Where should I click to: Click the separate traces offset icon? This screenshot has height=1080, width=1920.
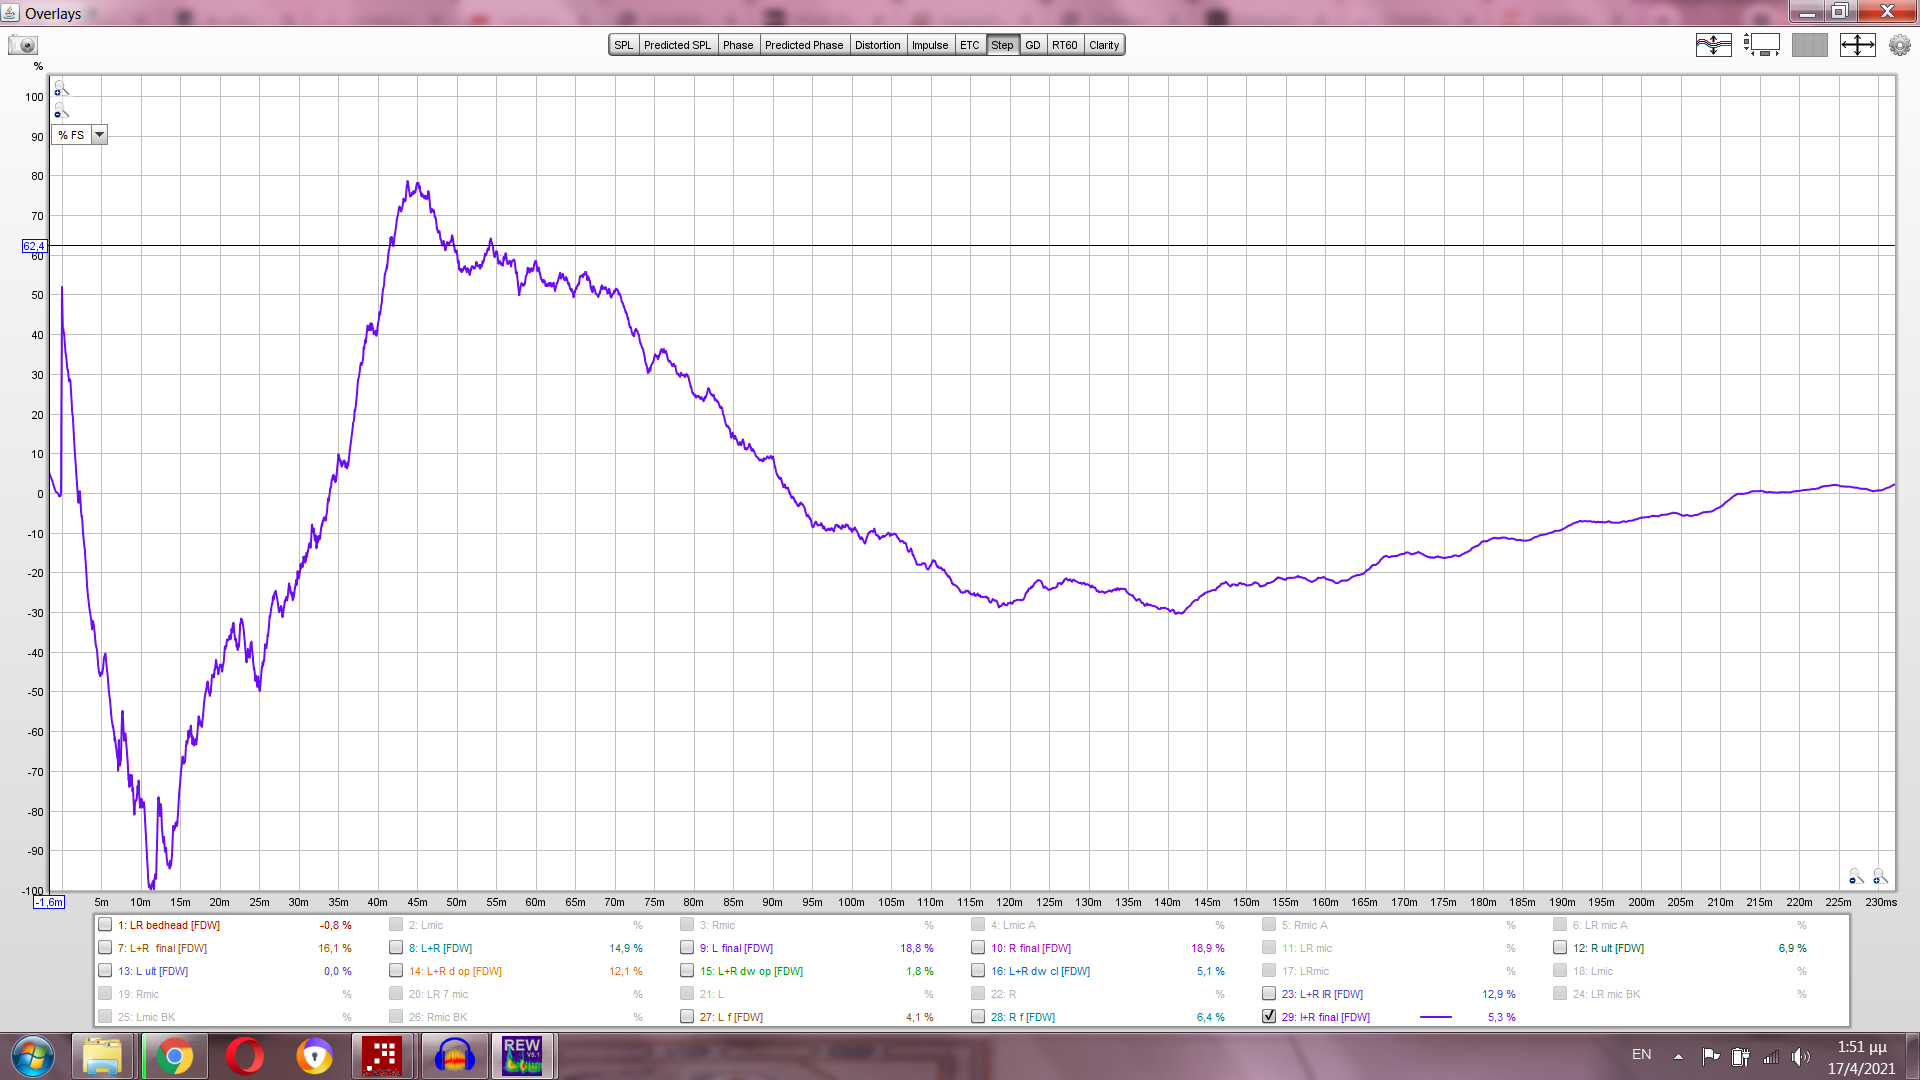pyautogui.click(x=1713, y=45)
